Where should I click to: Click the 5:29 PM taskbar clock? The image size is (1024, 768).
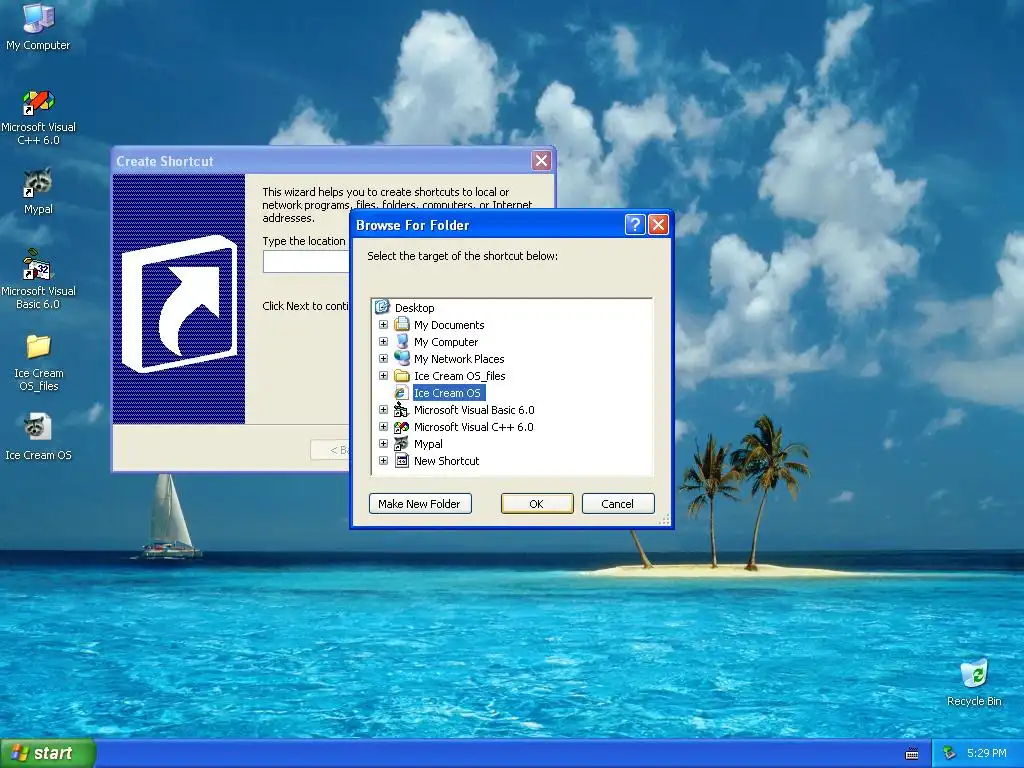click(987, 753)
